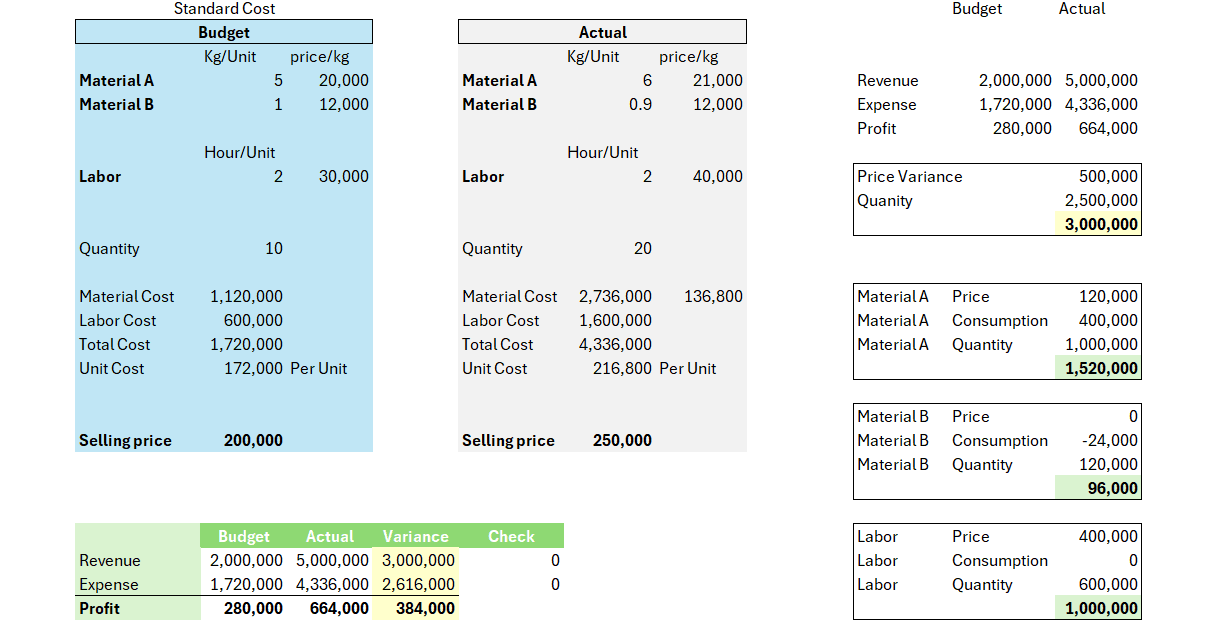
Task: Select Actual Material A price 21,000
Action: pos(717,80)
